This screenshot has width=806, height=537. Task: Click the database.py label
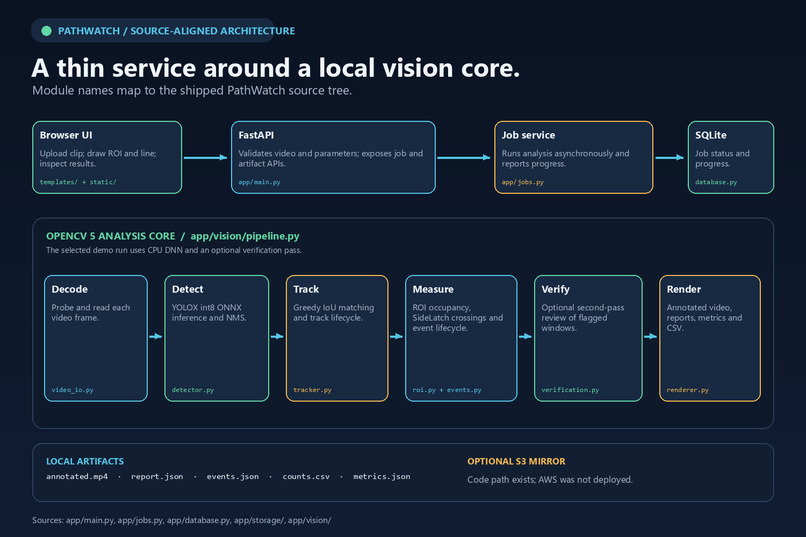[716, 182]
